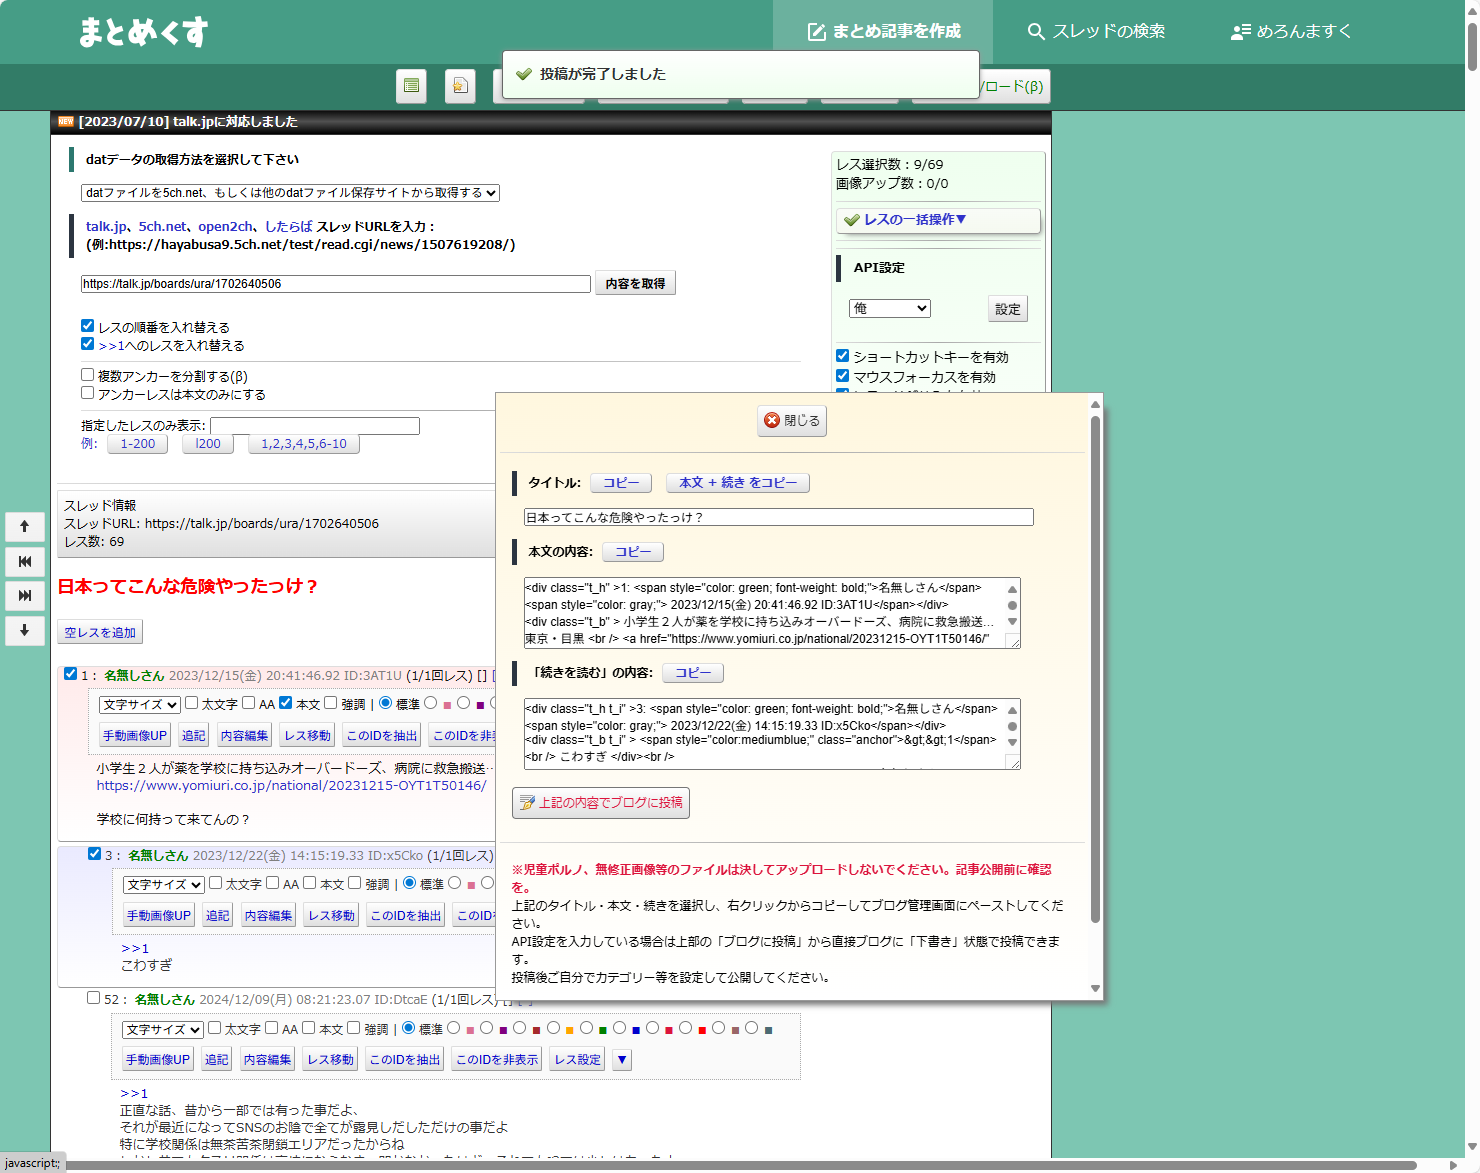Click the skip-to-first response icon
Image resolution: width=1480 pixels, height=1173 pixels.
point(25,561)
